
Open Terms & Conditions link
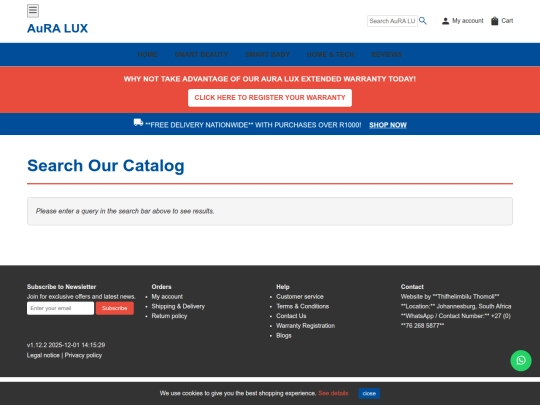point(302,306)
